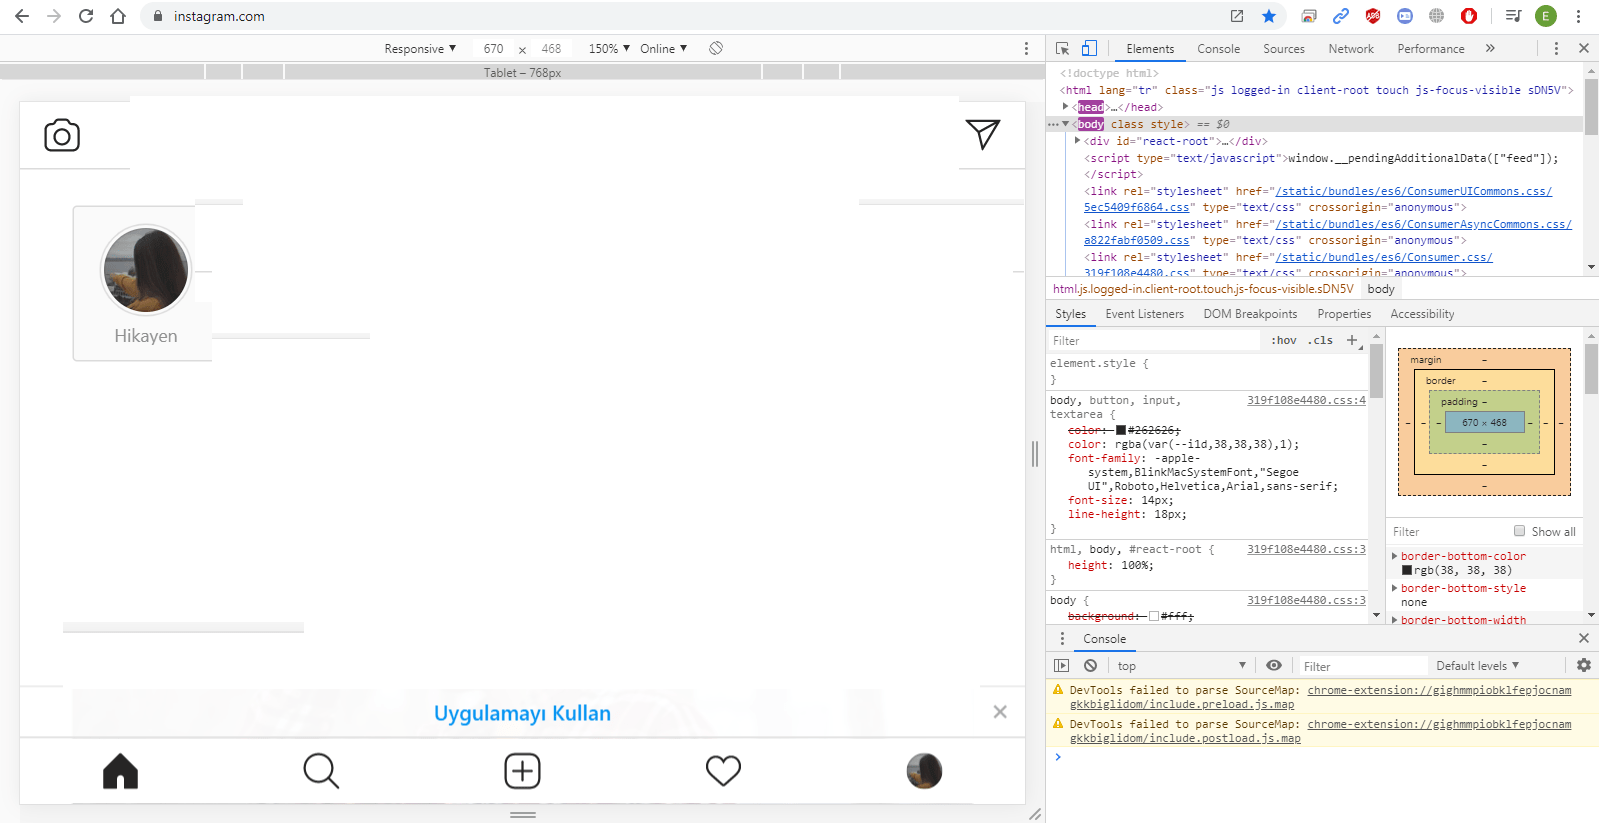Viewport: 1599px width, 823px height.
Task: Reload the current page
Action: (x=86, y=16)
